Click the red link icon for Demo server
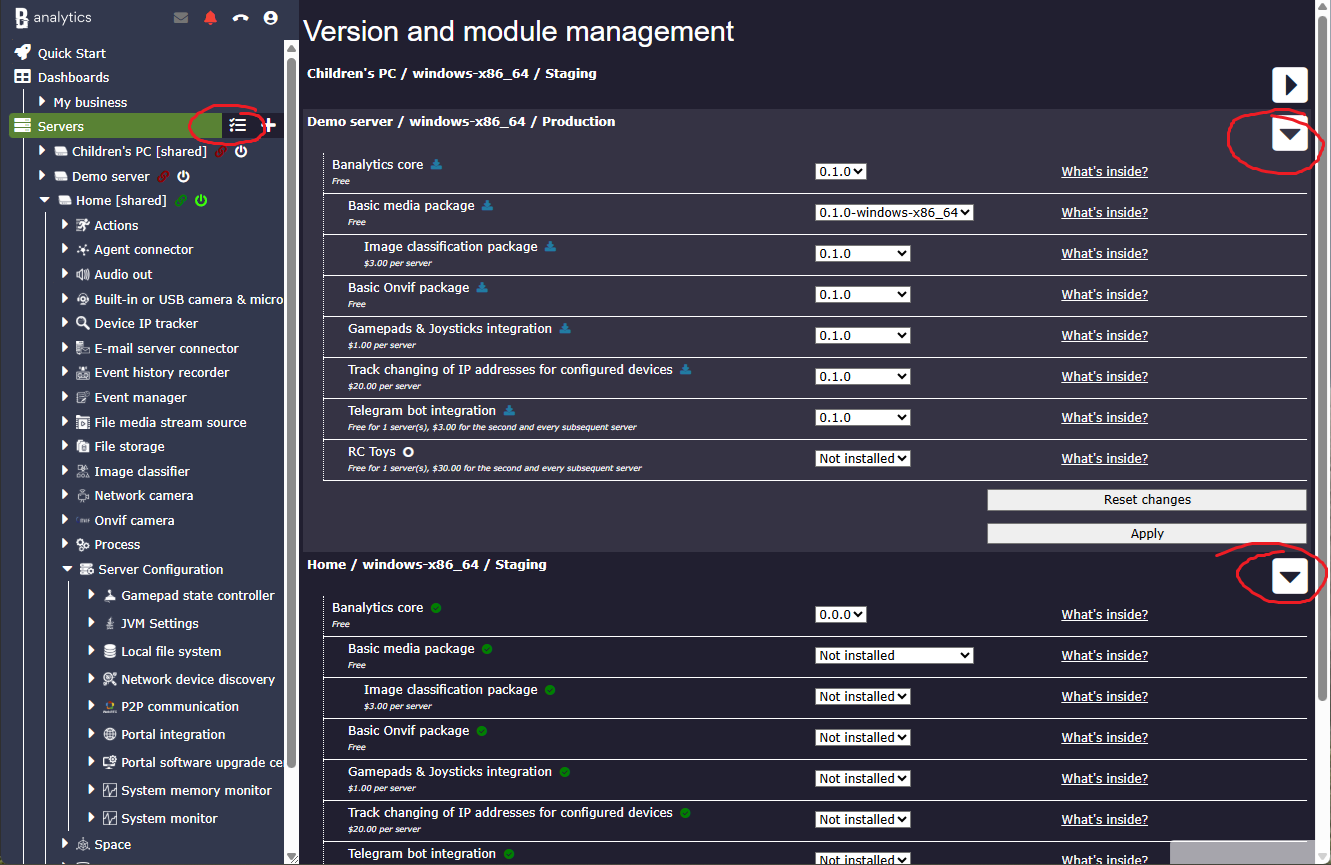The width and height of the screenshot is (1331, 865). [x=164, y=177]
